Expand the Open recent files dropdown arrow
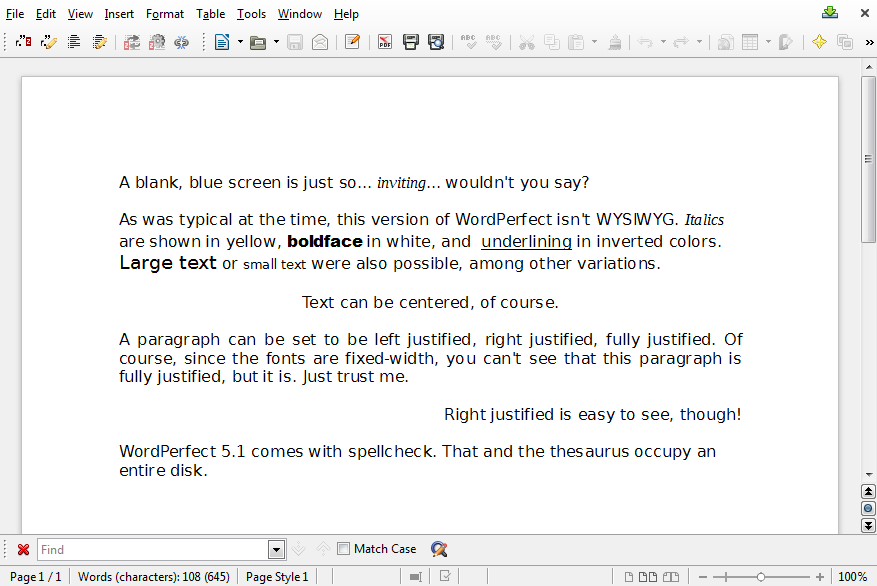The width and height of the screenshot is (877, 586). coord(276,42)
